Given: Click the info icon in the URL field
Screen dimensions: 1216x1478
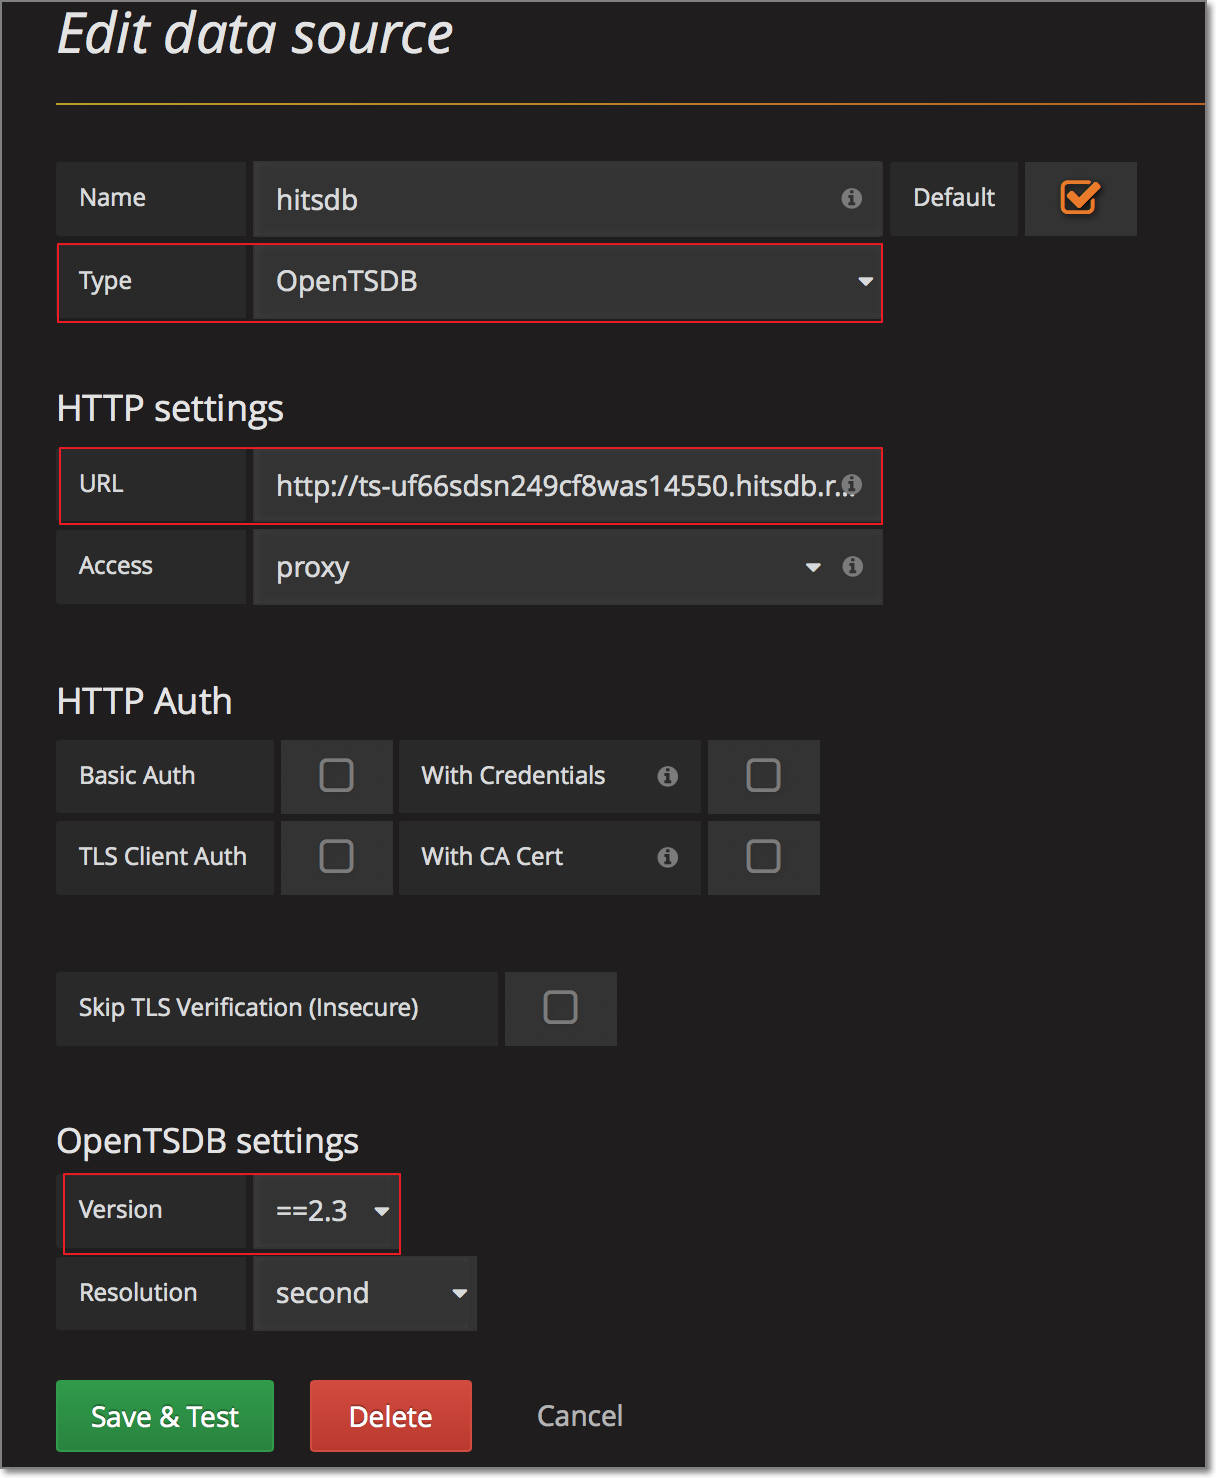Looking at the screenshot, I should coord(852,485).
